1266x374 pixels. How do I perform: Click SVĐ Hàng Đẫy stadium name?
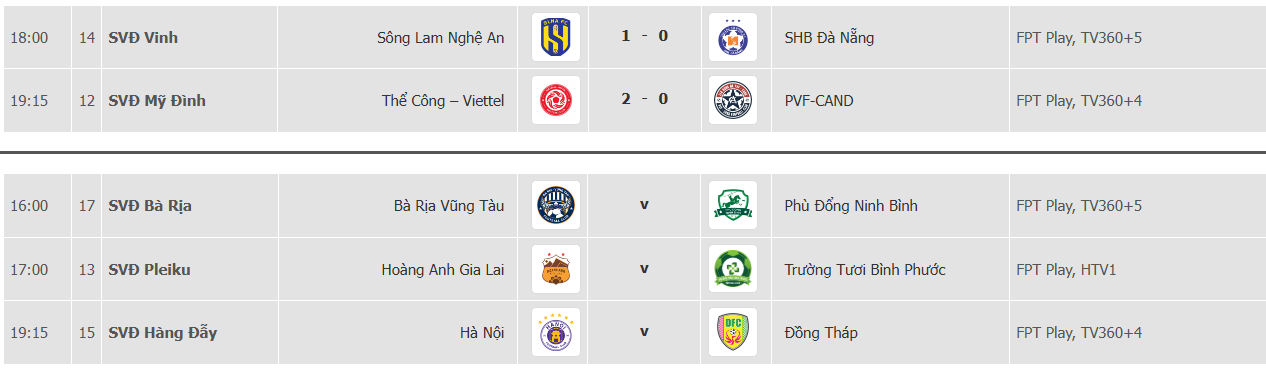162,333
